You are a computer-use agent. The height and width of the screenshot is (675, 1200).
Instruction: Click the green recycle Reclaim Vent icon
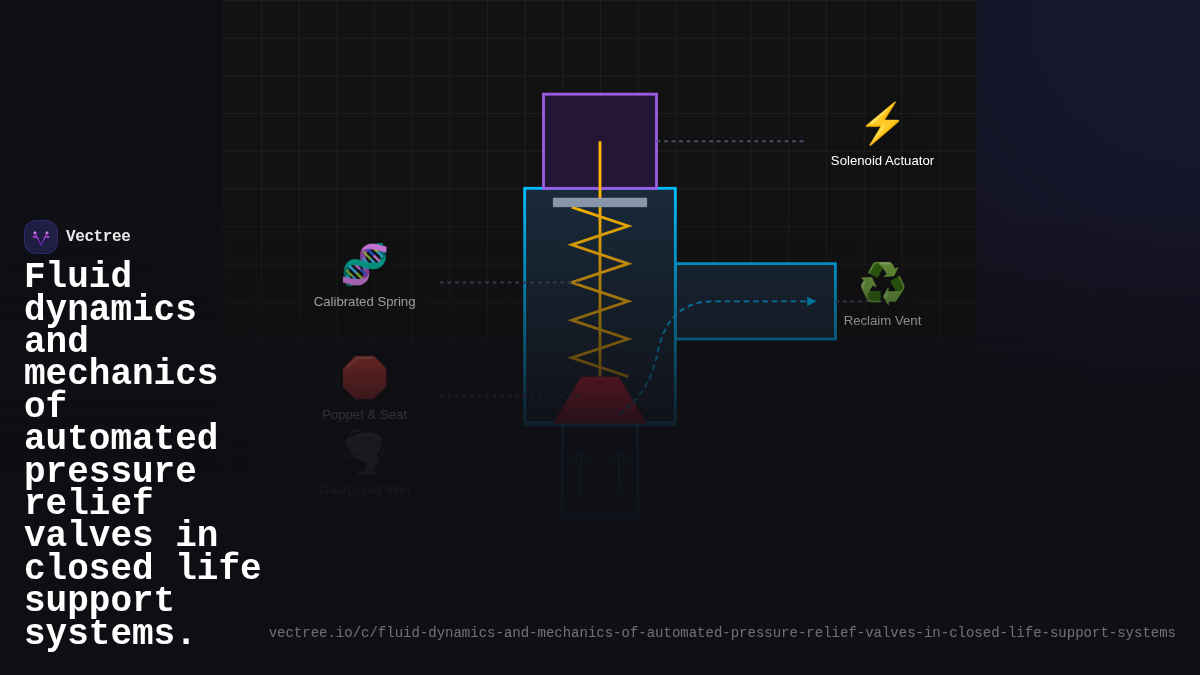882,284
